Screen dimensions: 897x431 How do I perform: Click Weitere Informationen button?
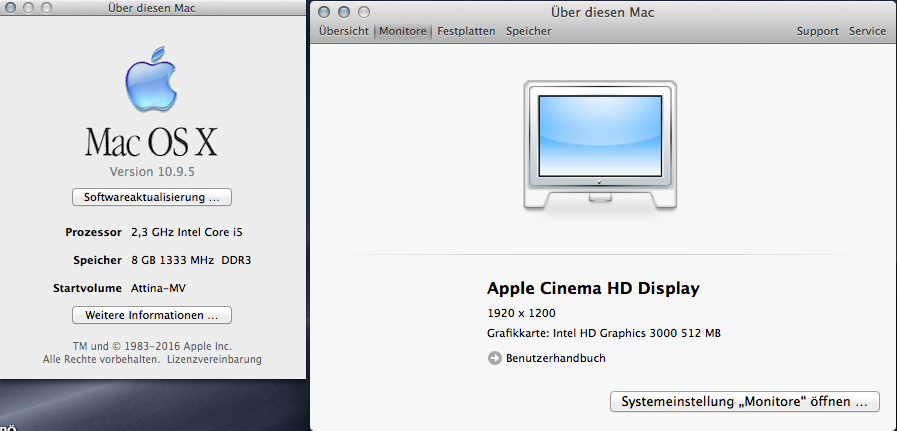152,315
